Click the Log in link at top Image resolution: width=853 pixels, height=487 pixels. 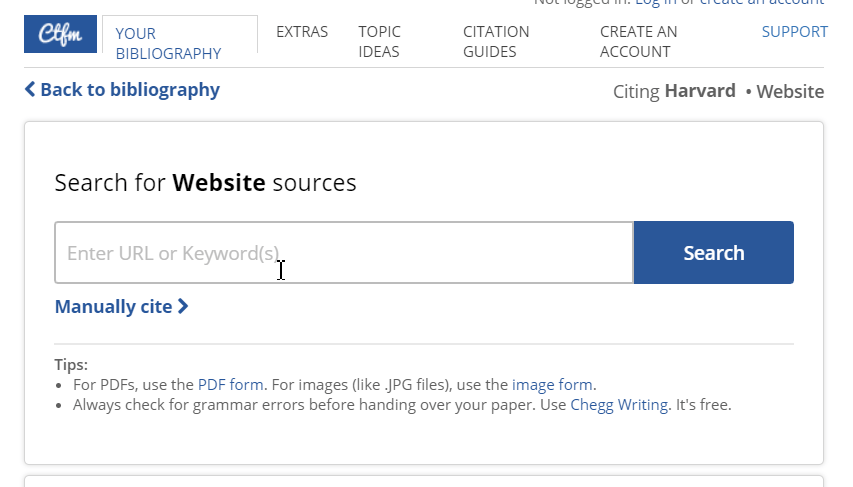pos(656,3)
